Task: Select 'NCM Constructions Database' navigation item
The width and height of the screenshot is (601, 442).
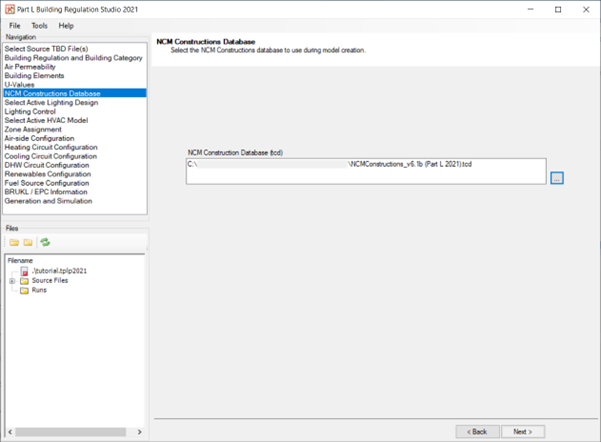Action: tap(75, 93)
